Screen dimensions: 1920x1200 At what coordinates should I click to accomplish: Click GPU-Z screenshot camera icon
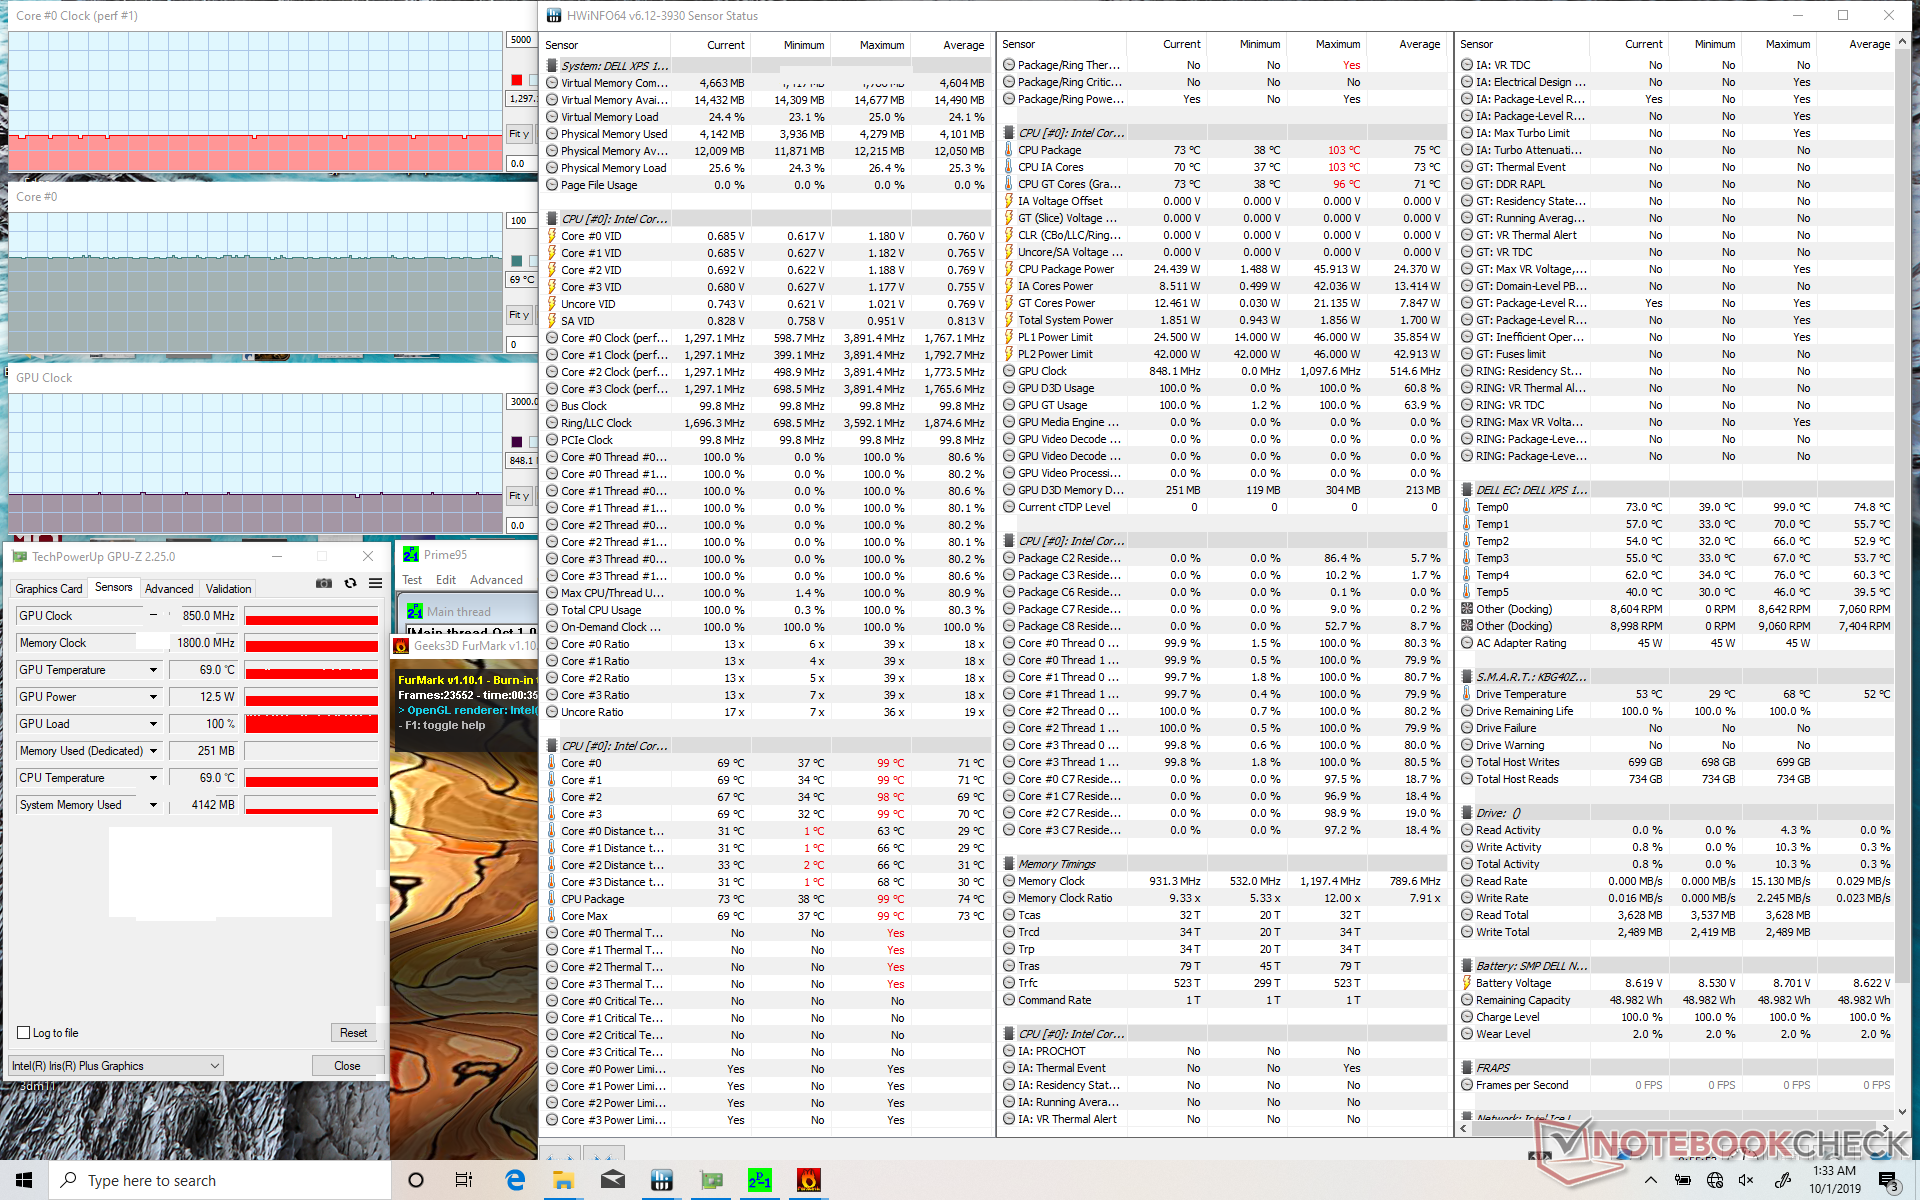coord(324,583)
